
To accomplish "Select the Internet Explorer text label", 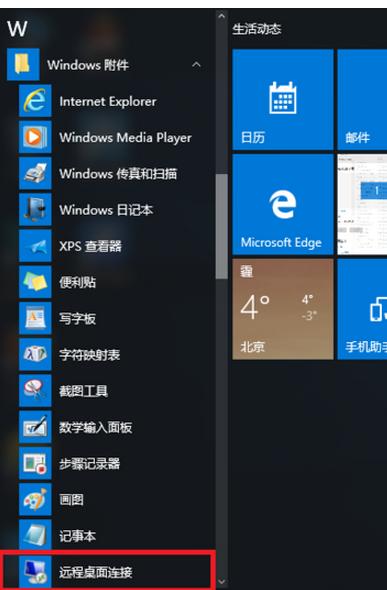I will tap(108, 101).
